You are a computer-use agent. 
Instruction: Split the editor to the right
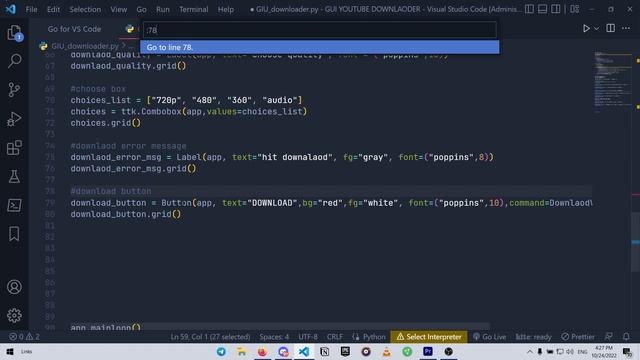pos(611,28)
